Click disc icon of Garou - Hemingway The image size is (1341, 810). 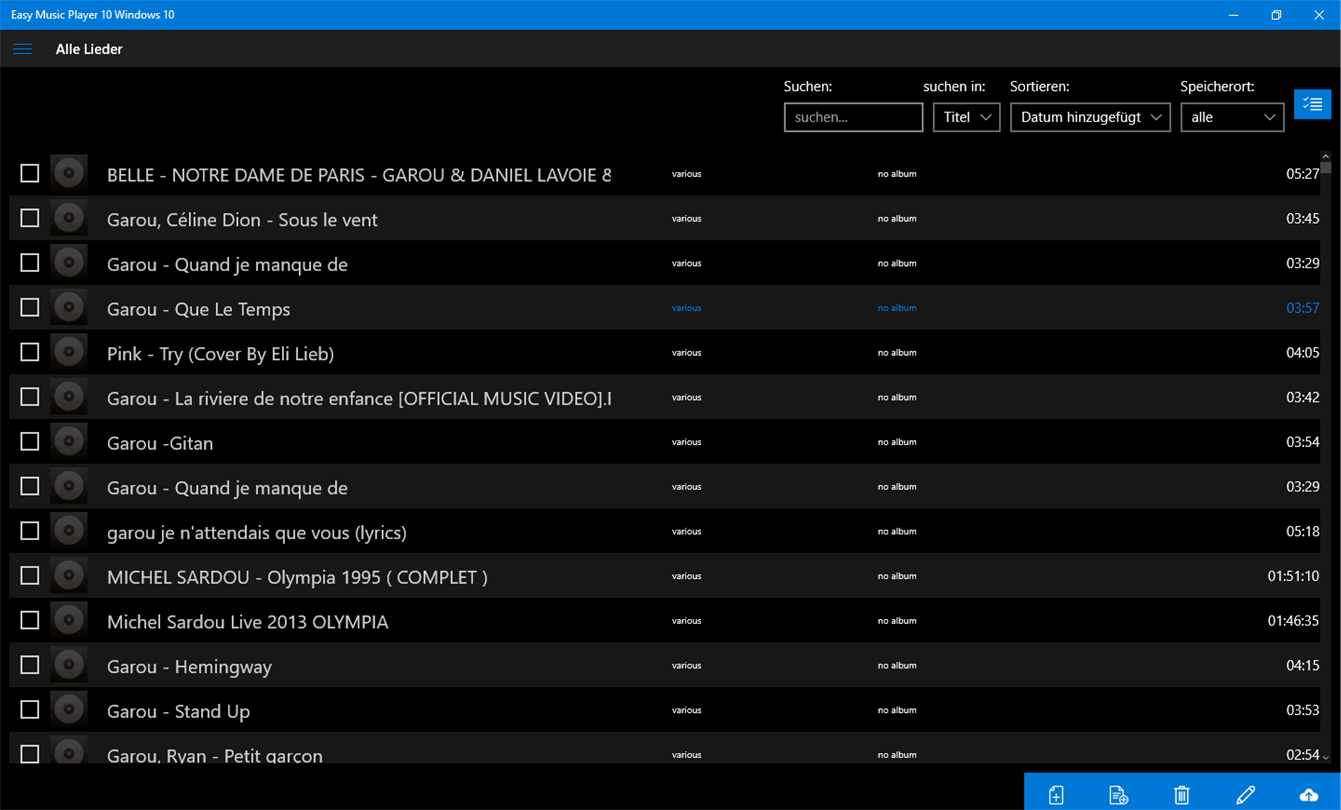point(69,665)
